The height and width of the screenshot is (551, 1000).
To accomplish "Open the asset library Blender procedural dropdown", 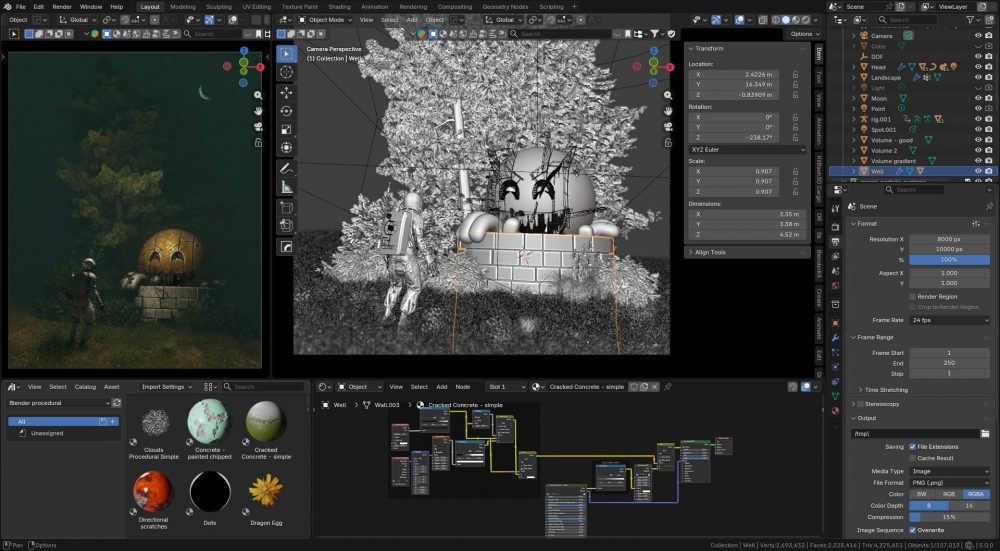I will (59, 403).
